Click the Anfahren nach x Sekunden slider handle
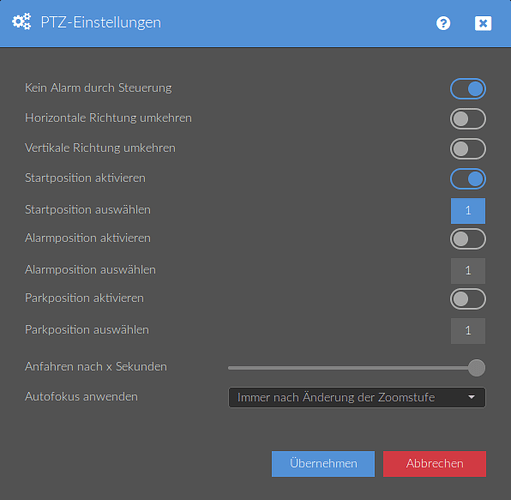 click(476, 368)
